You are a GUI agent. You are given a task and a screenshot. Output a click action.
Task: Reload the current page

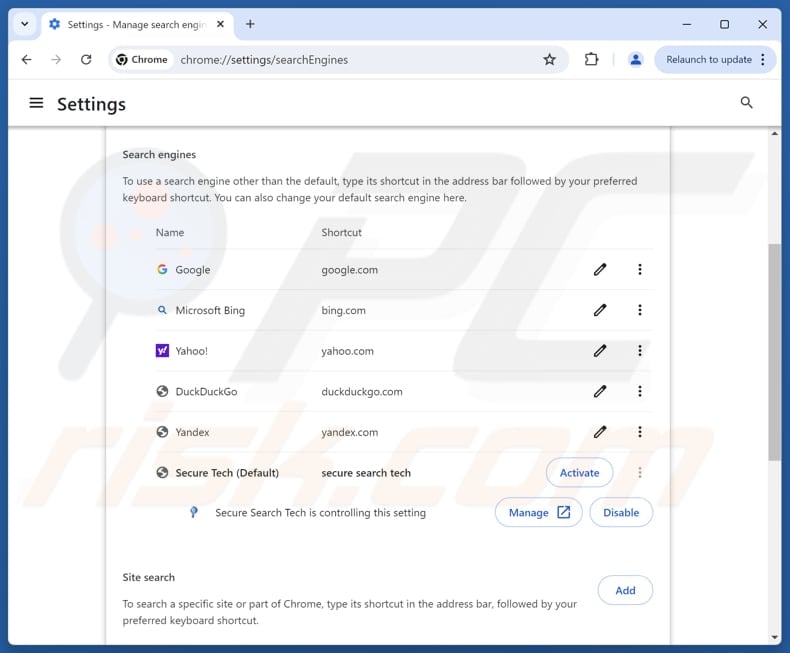(x=86, y=59)
